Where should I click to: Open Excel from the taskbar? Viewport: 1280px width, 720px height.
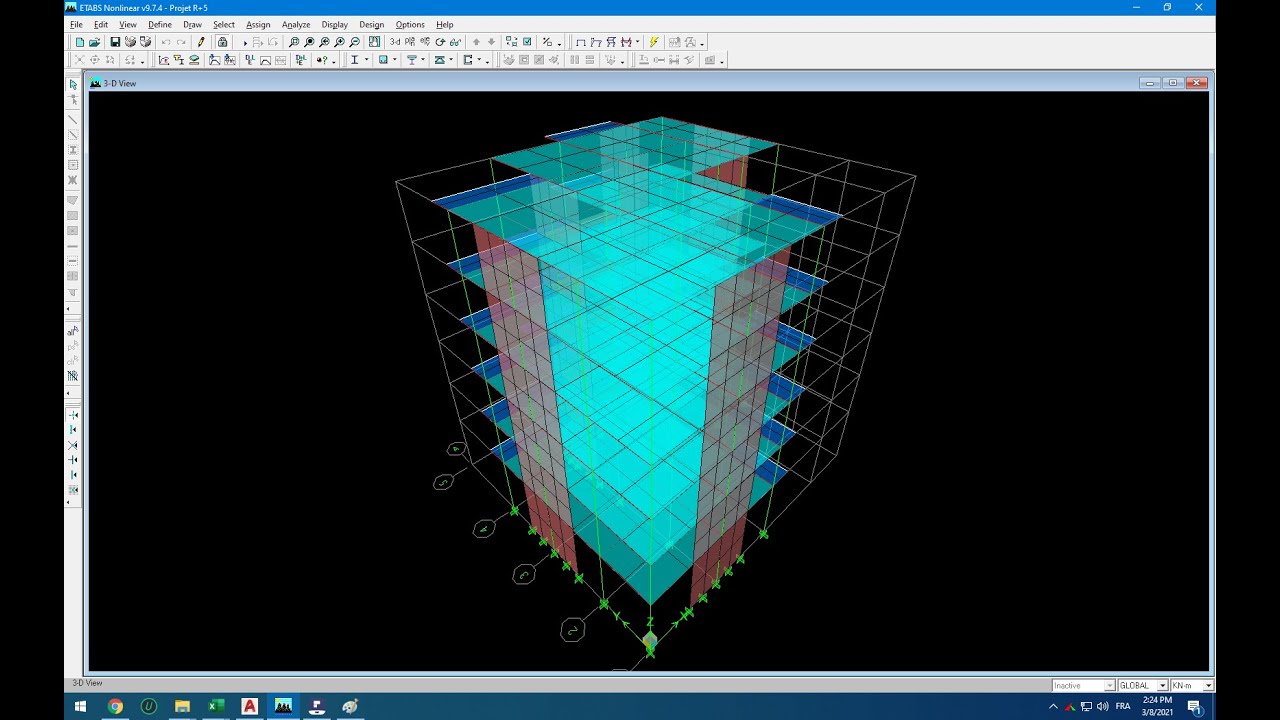(216, 706)
